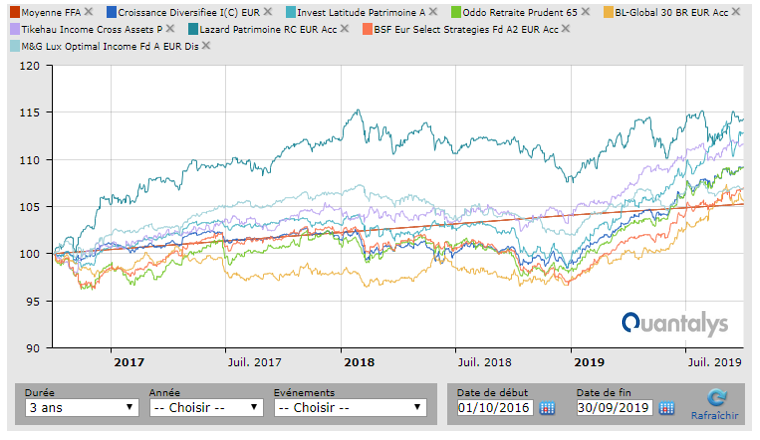The image size is (760, 440).
Task: Click the Juil. 2019 x-axis label
Action: click(715, 362)
